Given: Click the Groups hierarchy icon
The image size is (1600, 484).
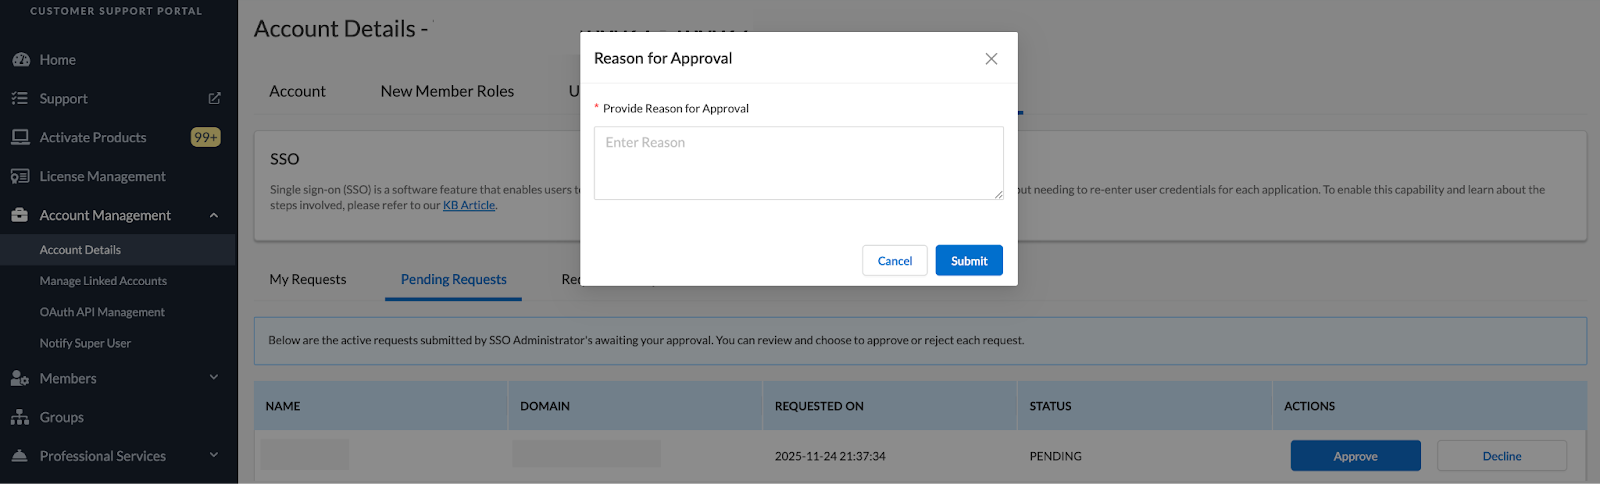Looking at the screenshot, I should tap(20, 417).
